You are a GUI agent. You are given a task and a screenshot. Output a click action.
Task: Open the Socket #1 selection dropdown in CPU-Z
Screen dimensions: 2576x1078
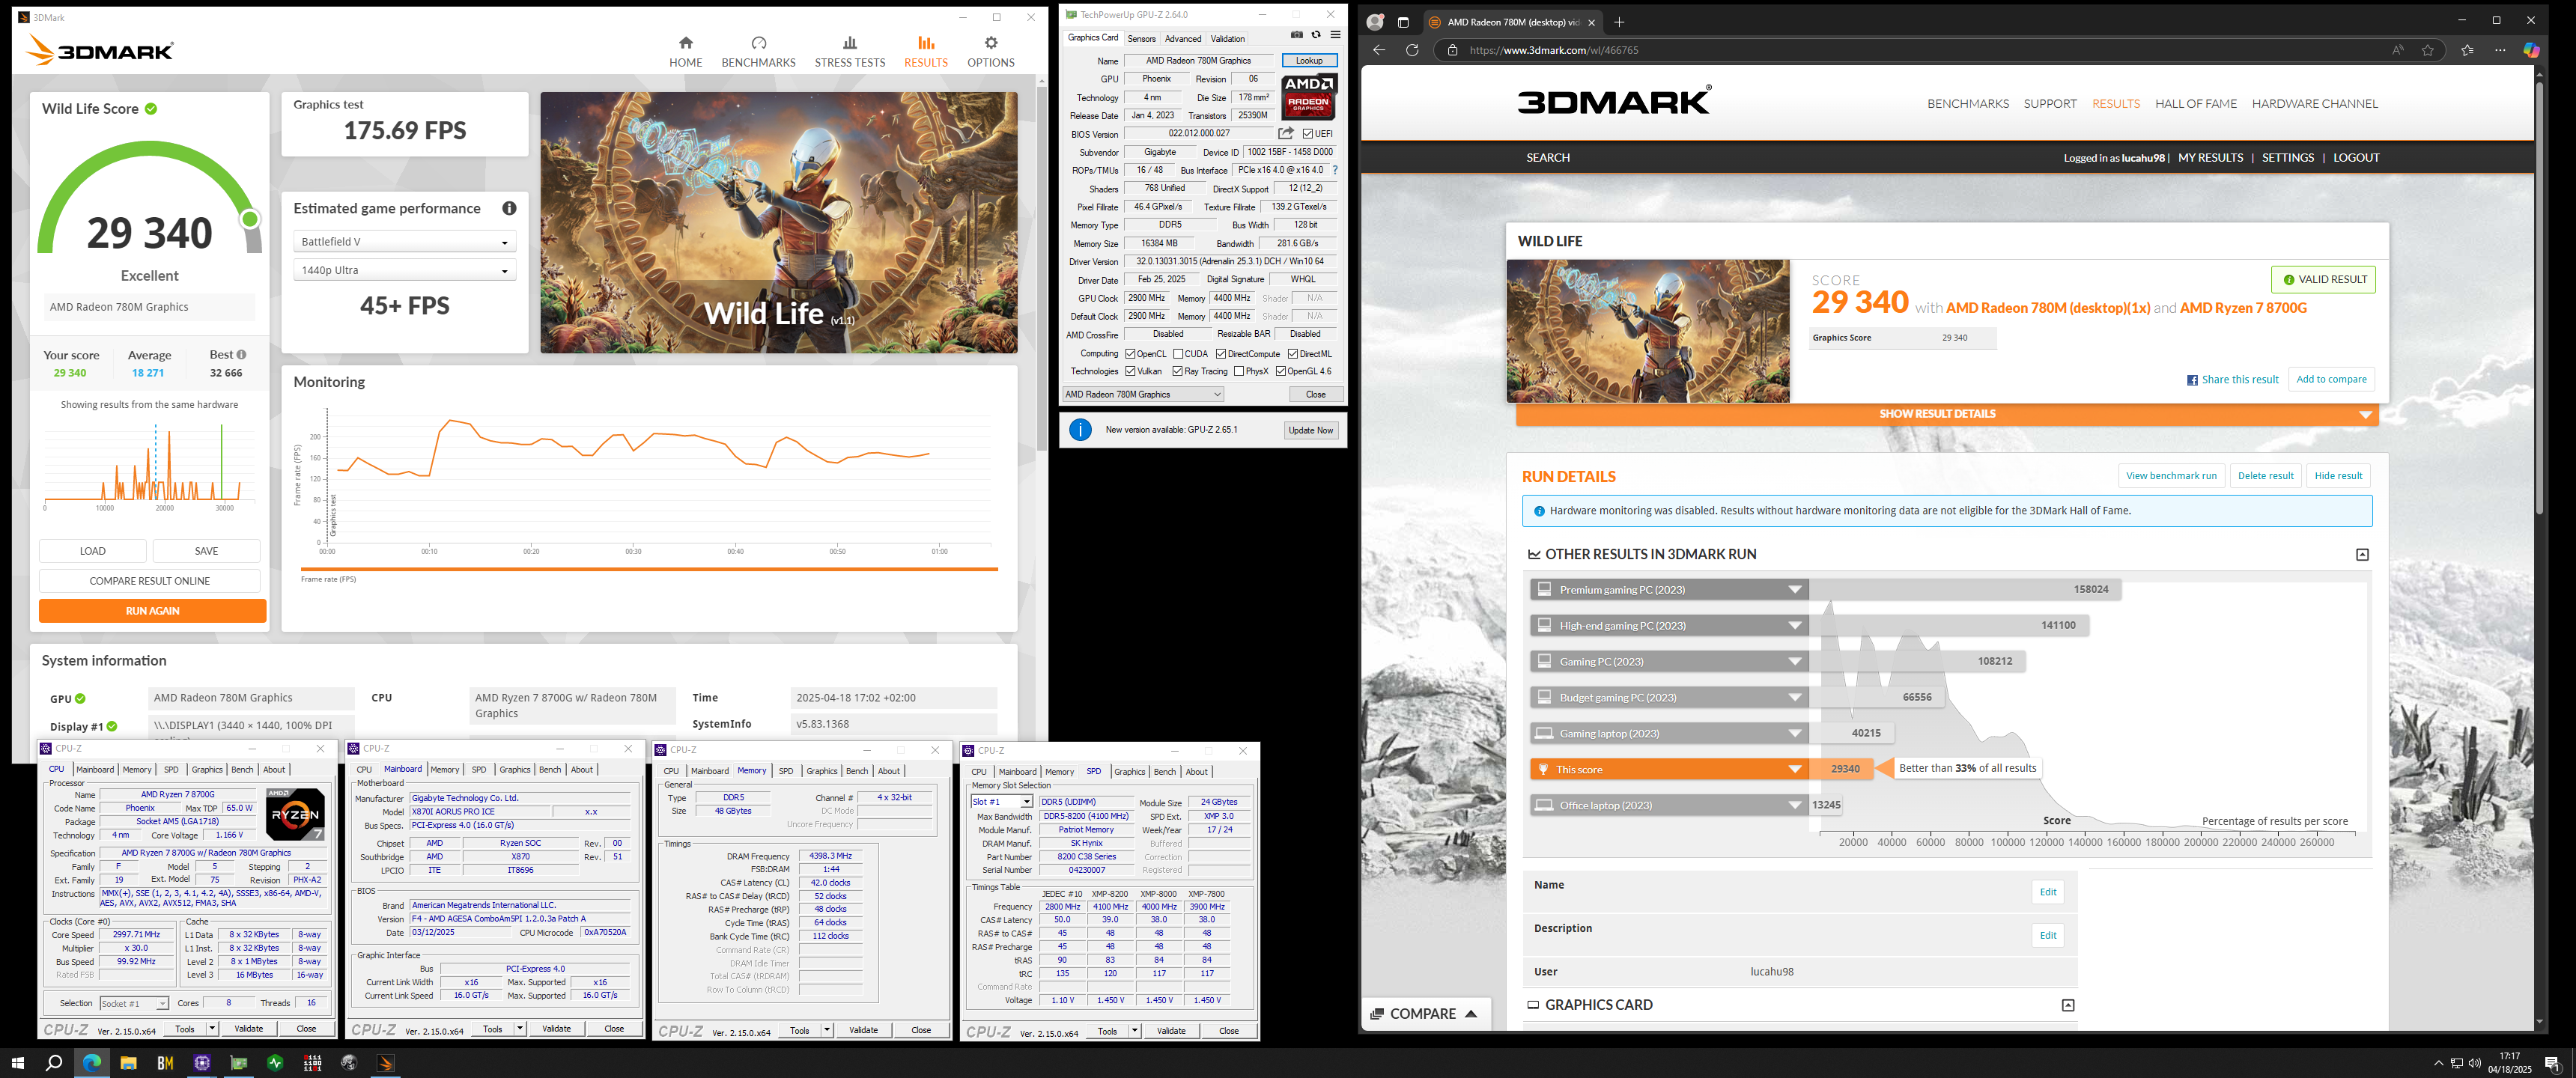134,1003
